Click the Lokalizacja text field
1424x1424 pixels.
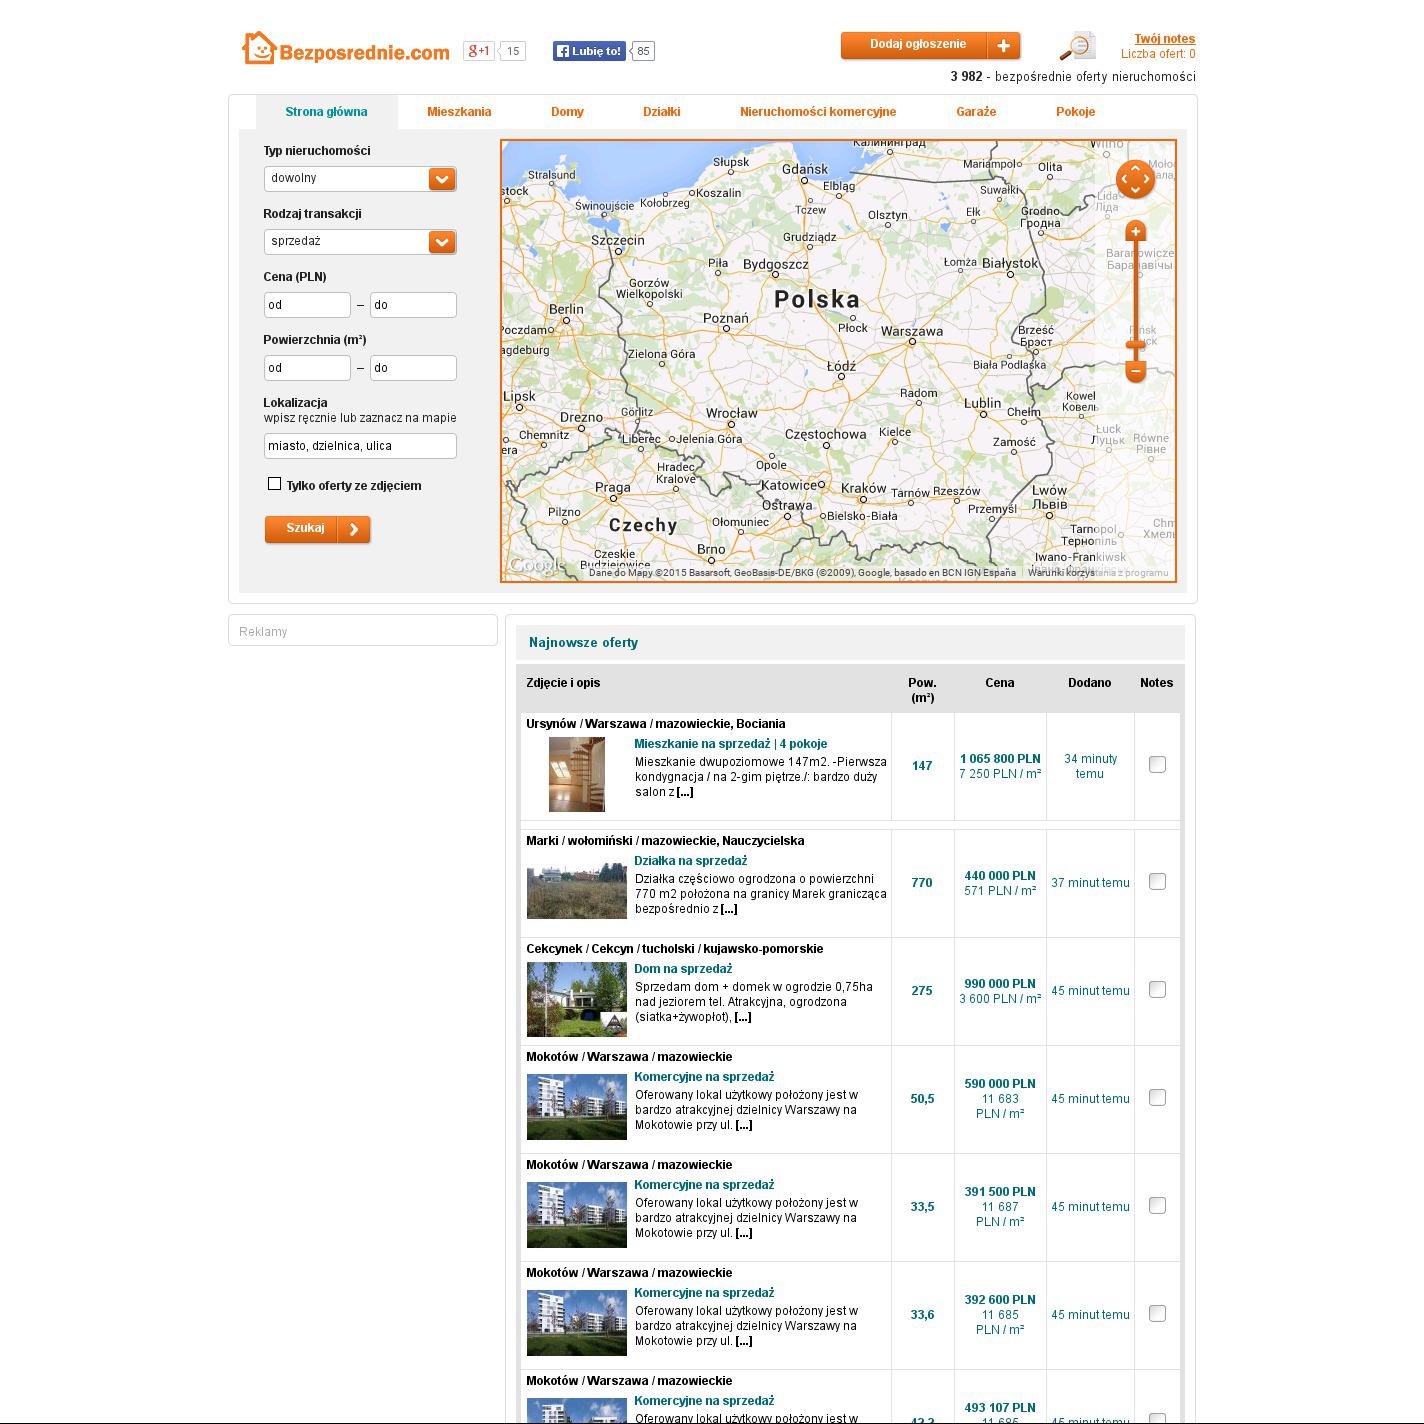(360, 446)
